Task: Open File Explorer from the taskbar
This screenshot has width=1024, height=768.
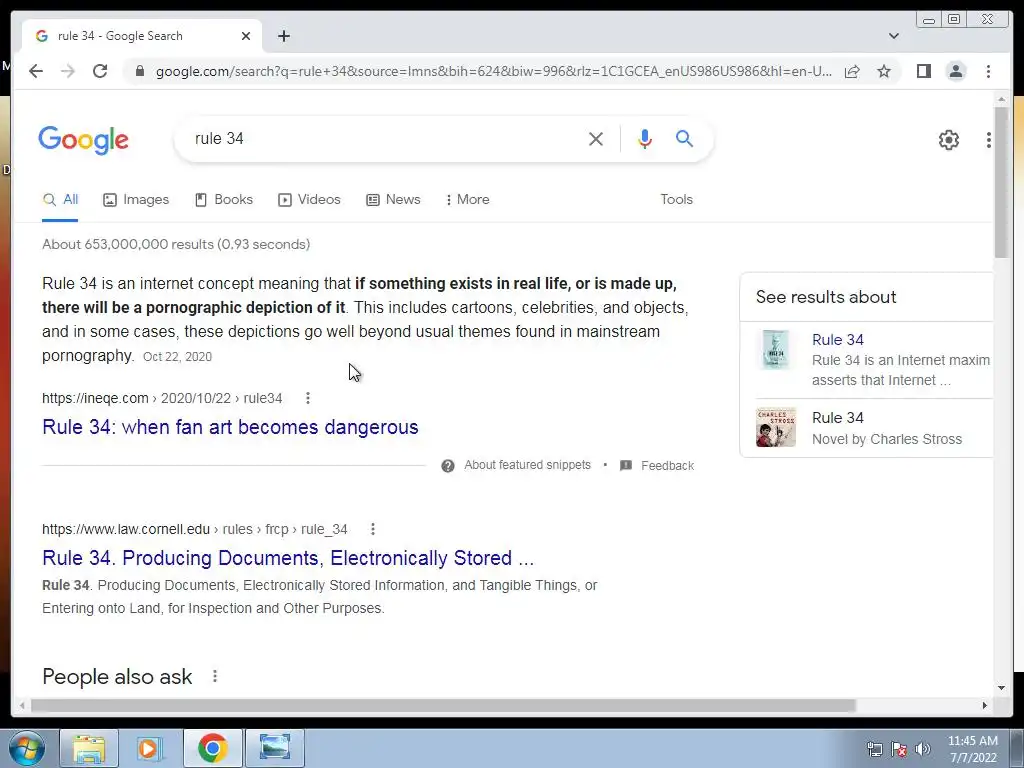Action: 89,748
